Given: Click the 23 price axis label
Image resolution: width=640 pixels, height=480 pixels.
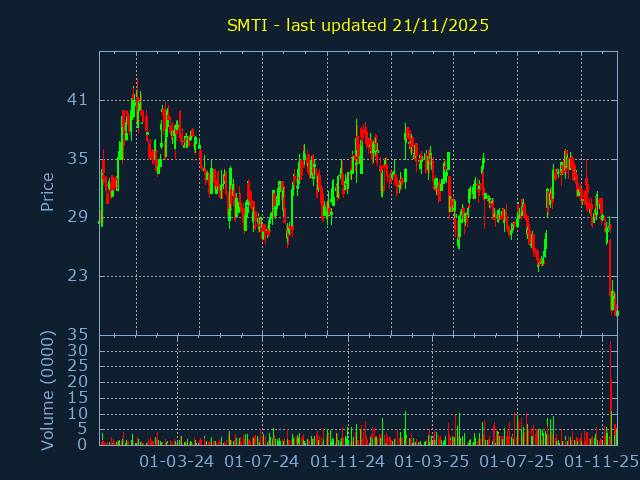Looking at the screenshot, I should click(78, 276).
